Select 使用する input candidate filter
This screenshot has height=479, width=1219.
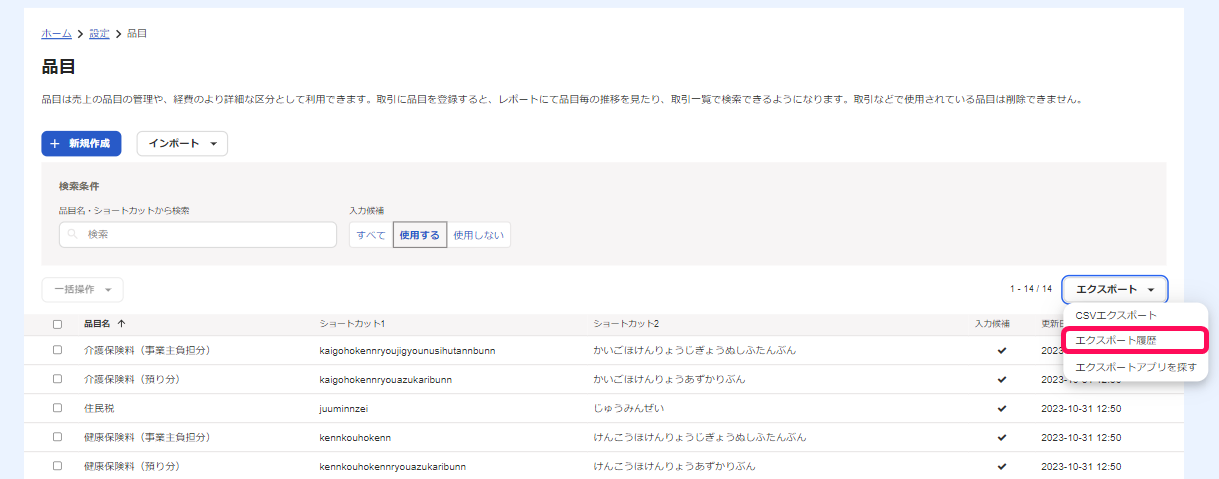(419, 235)
